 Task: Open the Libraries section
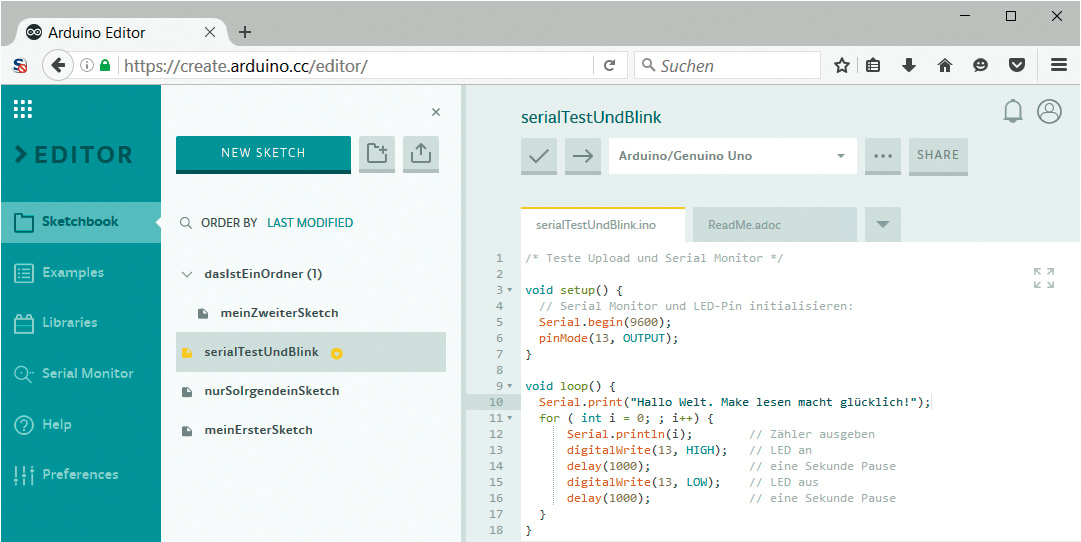pos(69,323)
